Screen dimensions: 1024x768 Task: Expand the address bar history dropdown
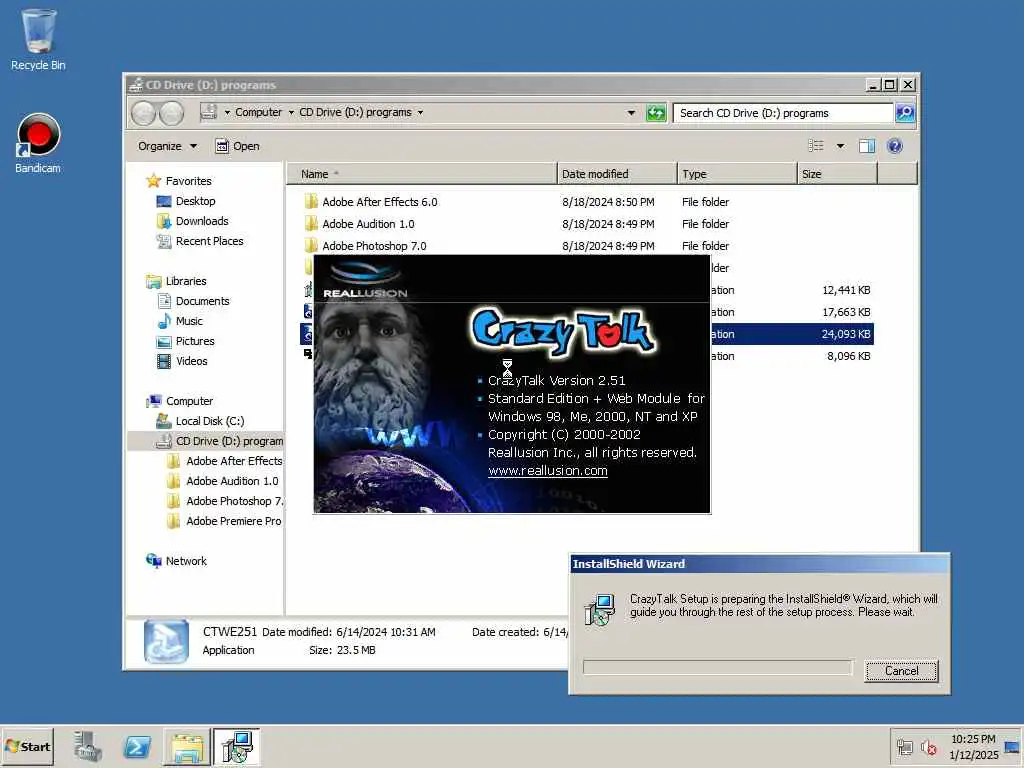point(631,113)
